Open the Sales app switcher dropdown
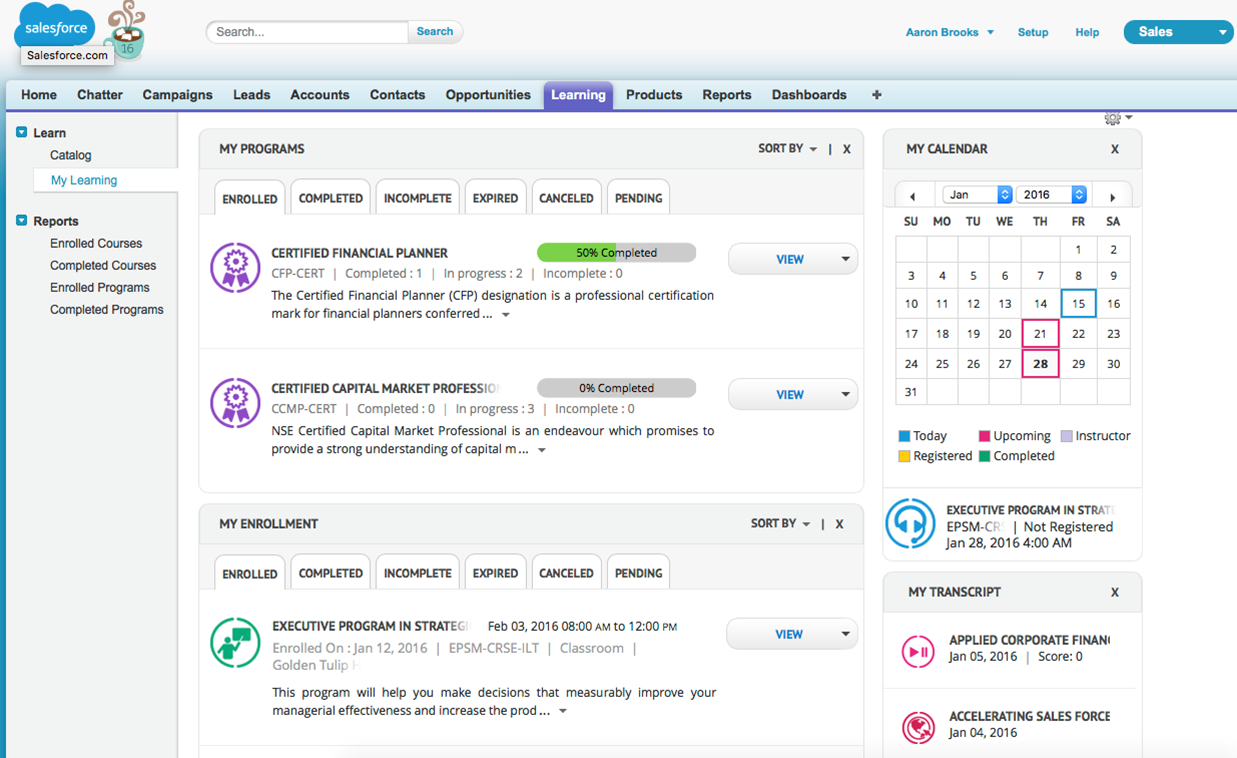Image resolution: width=1237 pixels, height=758 pixels. coord(1178,32)
